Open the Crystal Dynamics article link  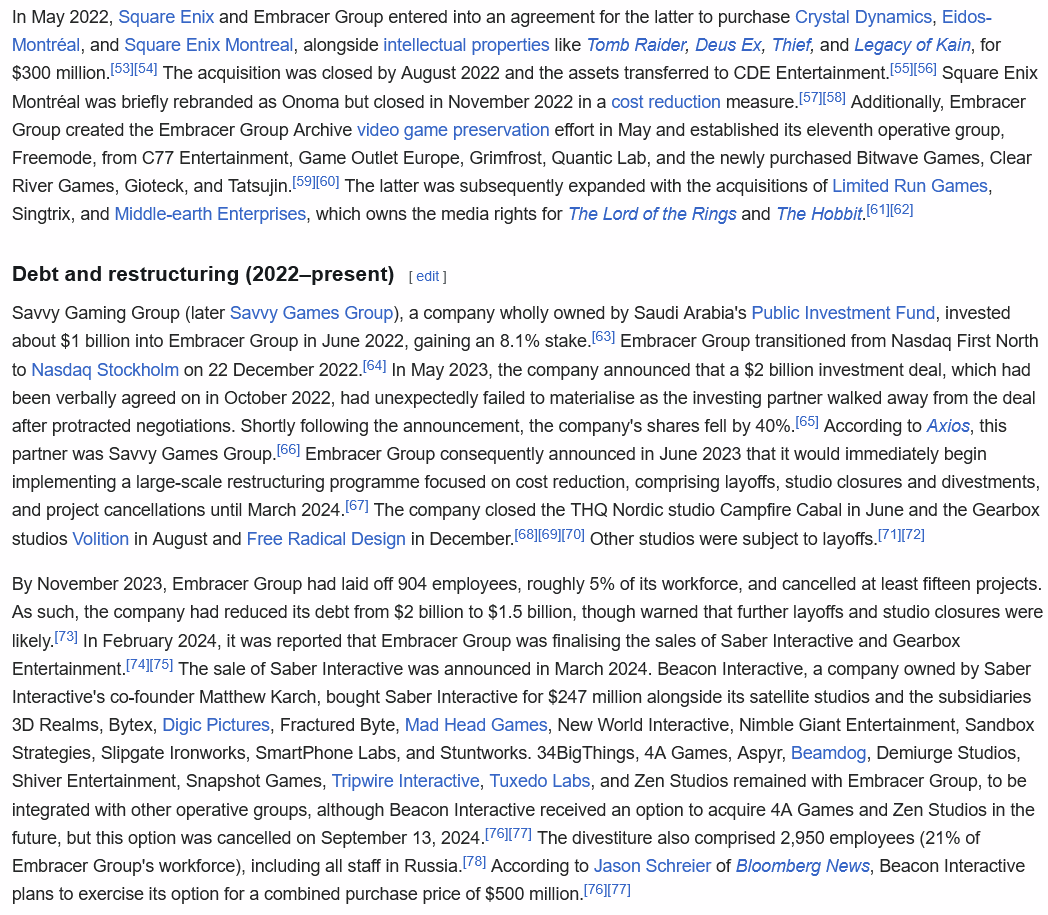(863, 17)
